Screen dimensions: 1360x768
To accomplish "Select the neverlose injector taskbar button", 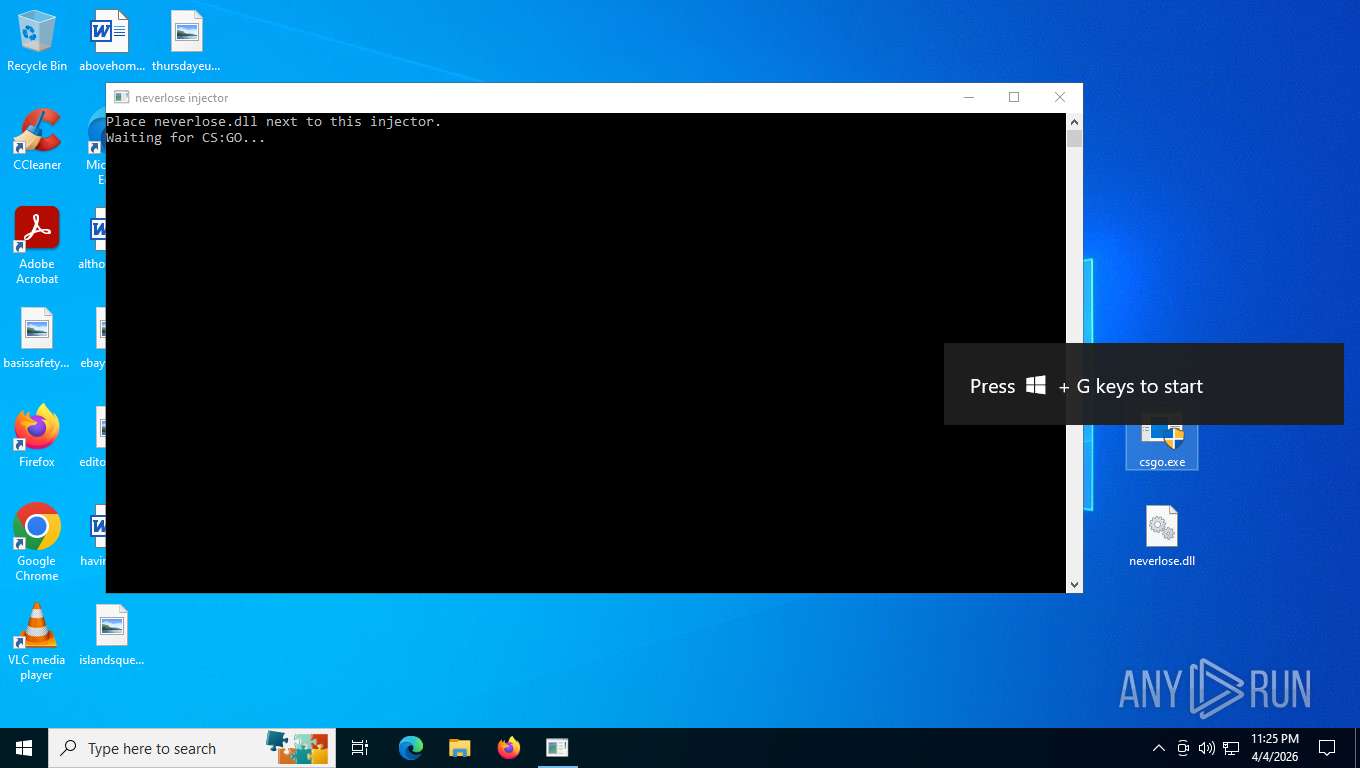I will 557,748.
